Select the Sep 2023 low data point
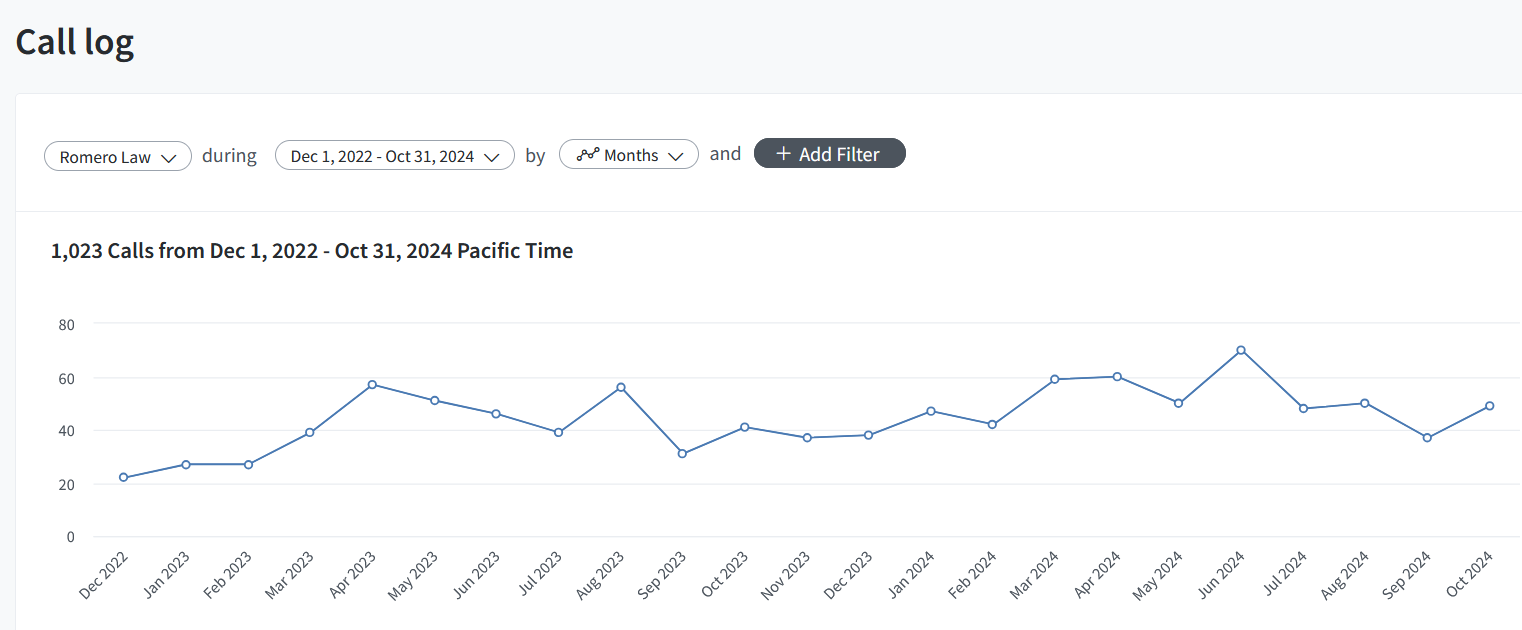The height and width of the screenshot is (630, 1522). pos(682,454)
